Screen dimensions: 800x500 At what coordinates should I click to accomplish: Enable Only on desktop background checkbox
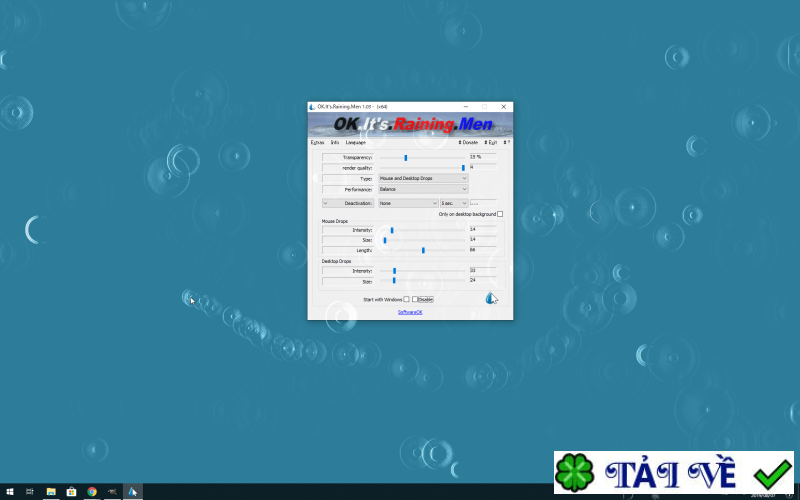tap(500, 214)
